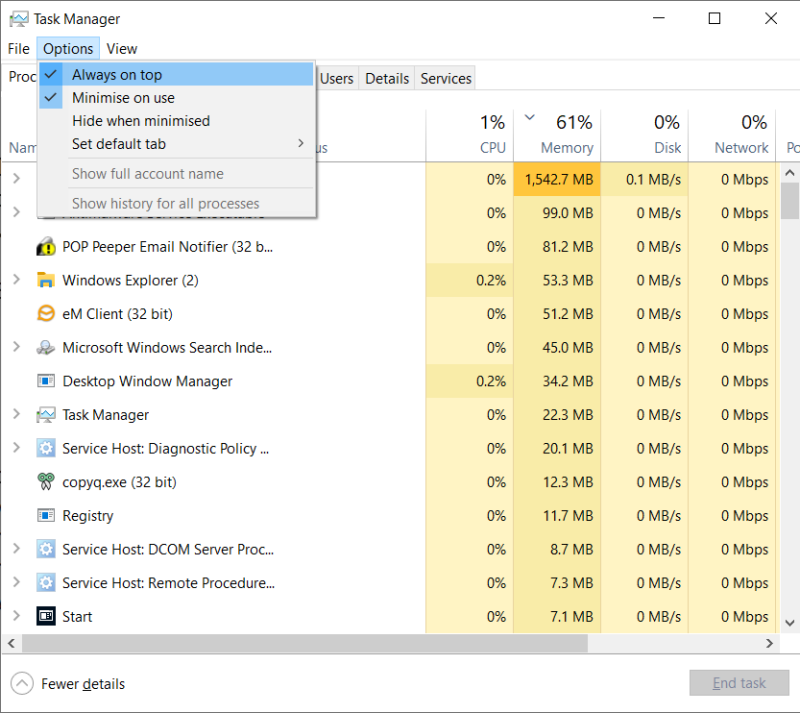The image size is (800, 713).
Task: Click the 99.0 MB memory value
Action: [x=567, y=213]
